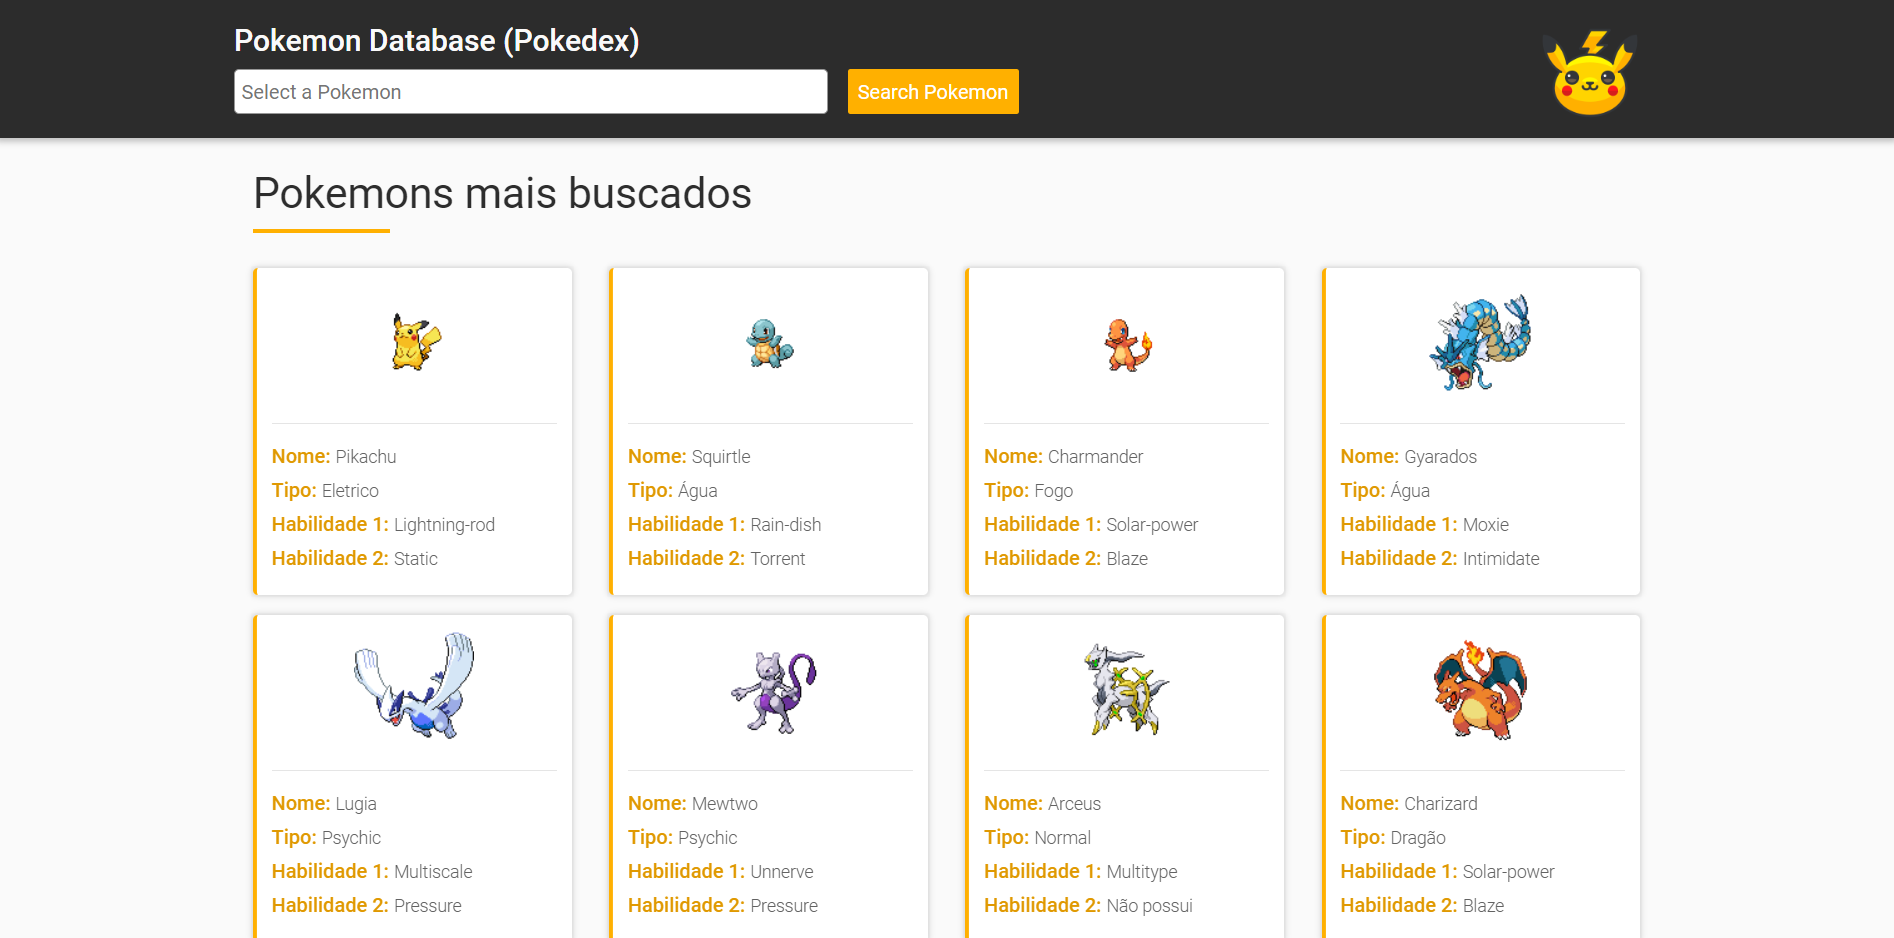The image size is (1894, 938).
Task: Click Lugia's Psychic type text
Action: pos(351,838)
